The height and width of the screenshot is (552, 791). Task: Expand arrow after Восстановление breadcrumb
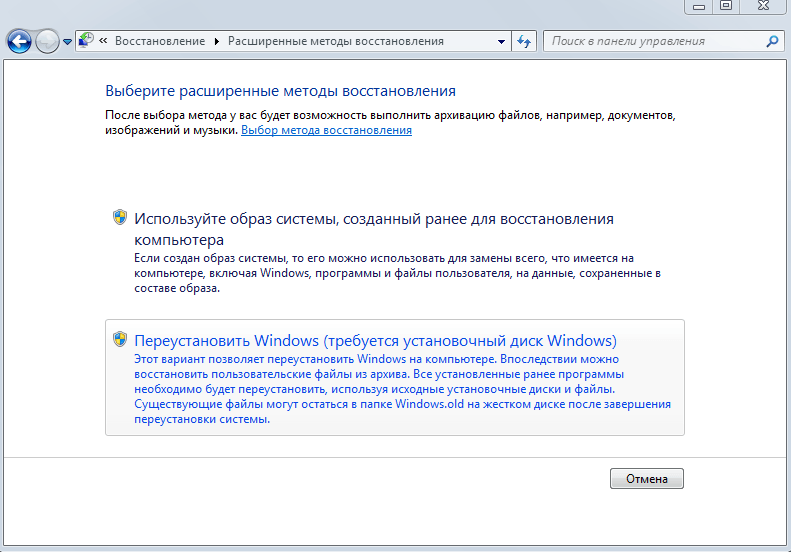[x=216, y=41]
